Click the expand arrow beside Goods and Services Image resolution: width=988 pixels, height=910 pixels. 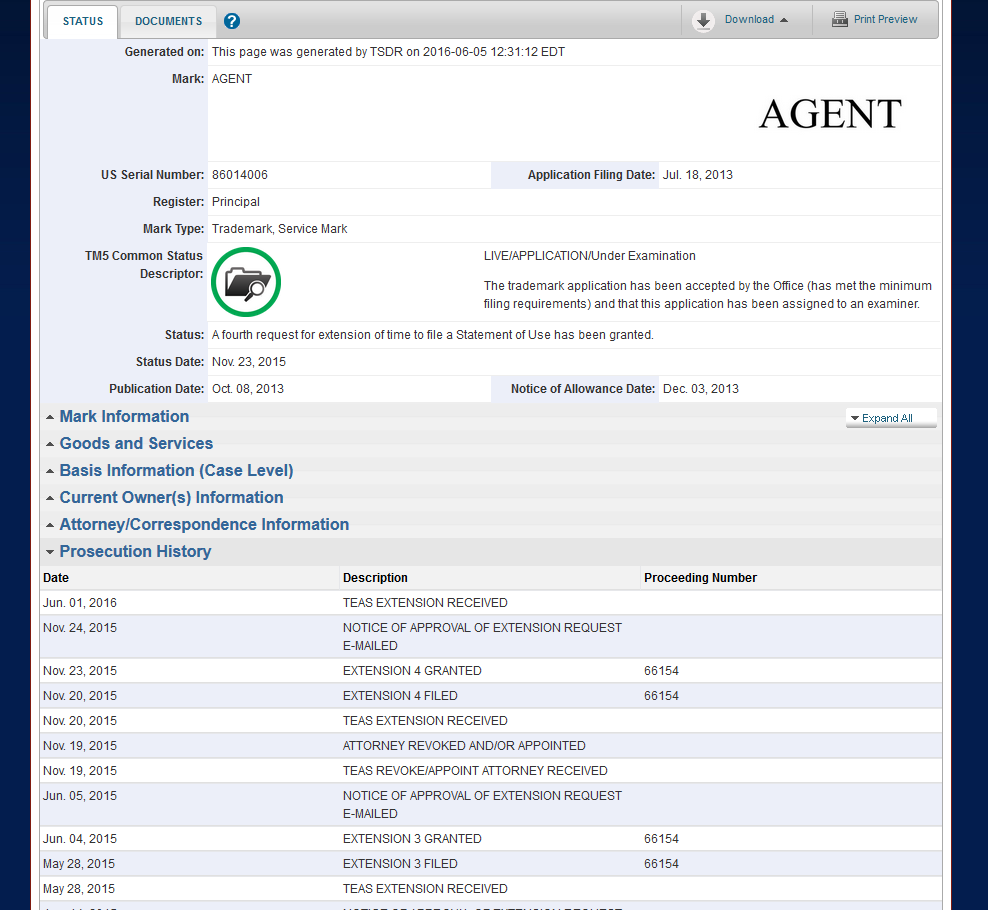tap(49, 443)
